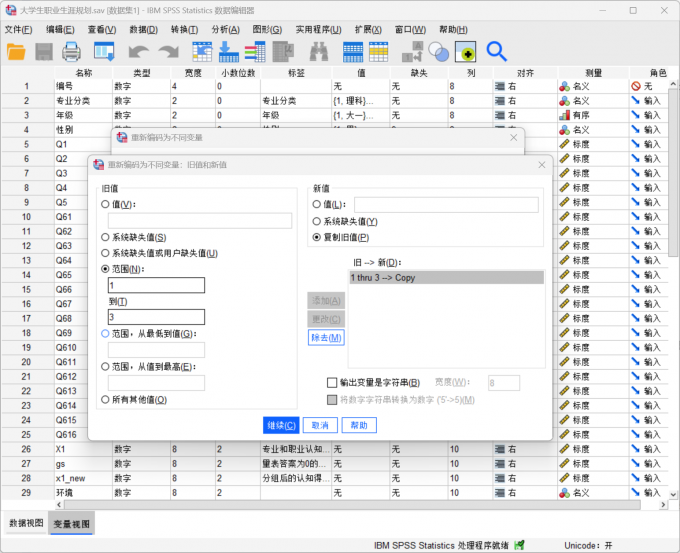Close the 旧值和新值 dialog
Viewport: 680px width, 553px height.
(541, 165)
